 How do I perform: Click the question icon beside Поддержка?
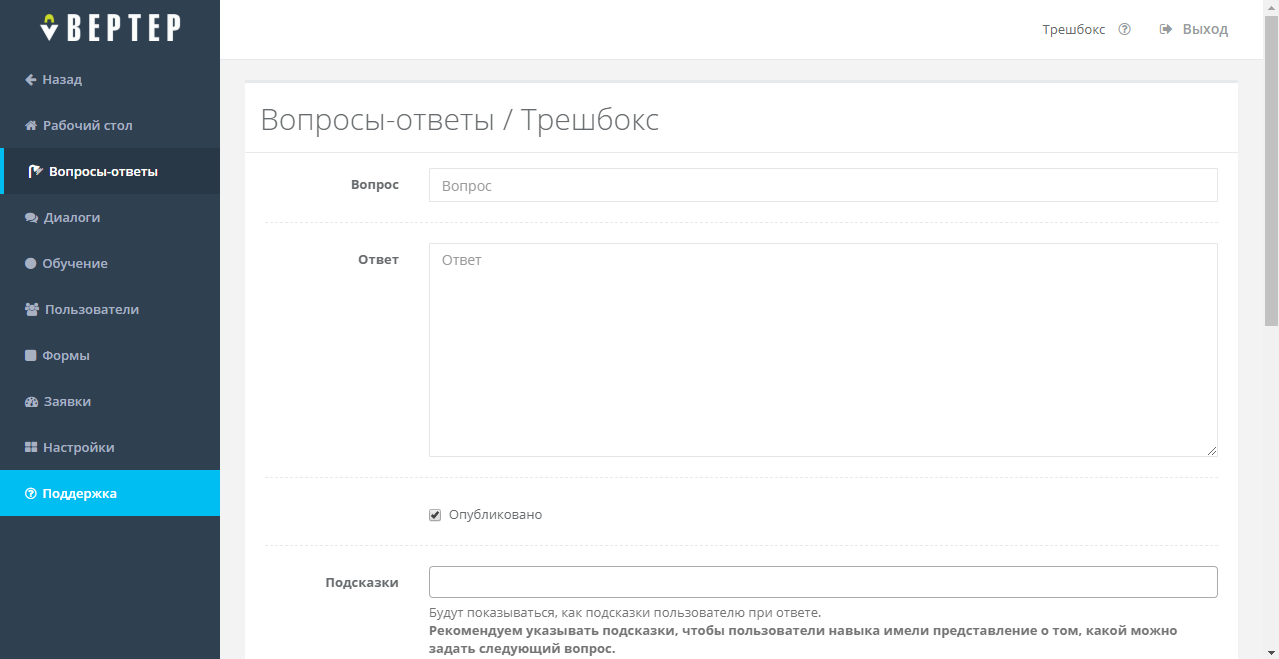31,494
